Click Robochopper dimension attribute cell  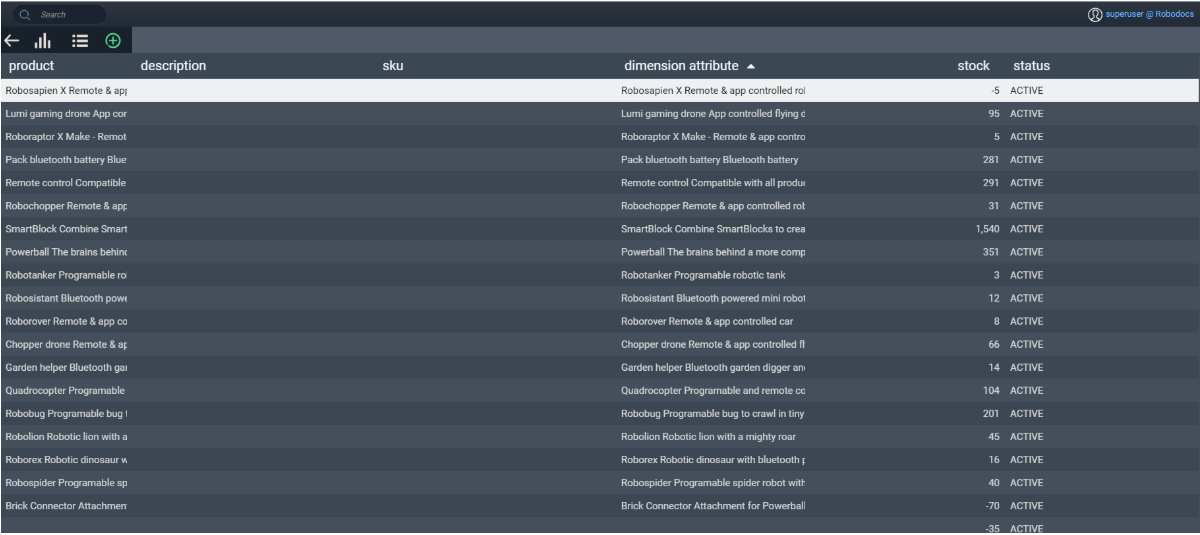713,206
